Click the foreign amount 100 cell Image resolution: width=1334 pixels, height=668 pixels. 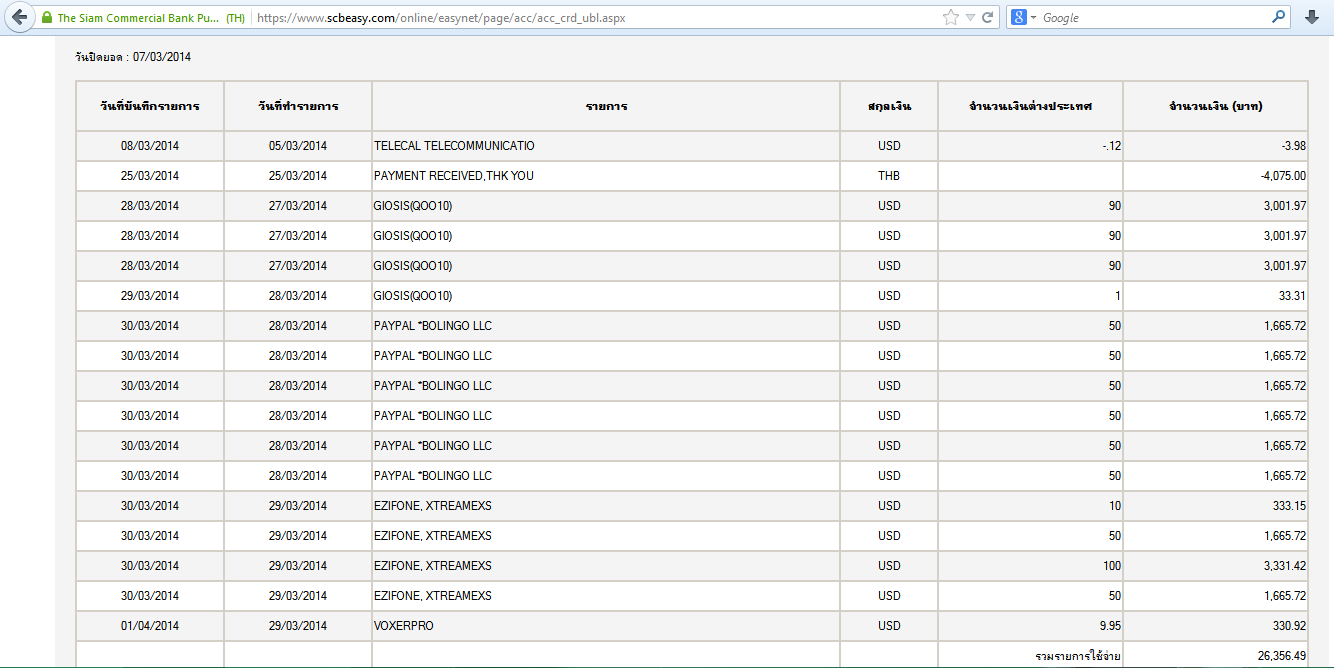click(1030, 566)
